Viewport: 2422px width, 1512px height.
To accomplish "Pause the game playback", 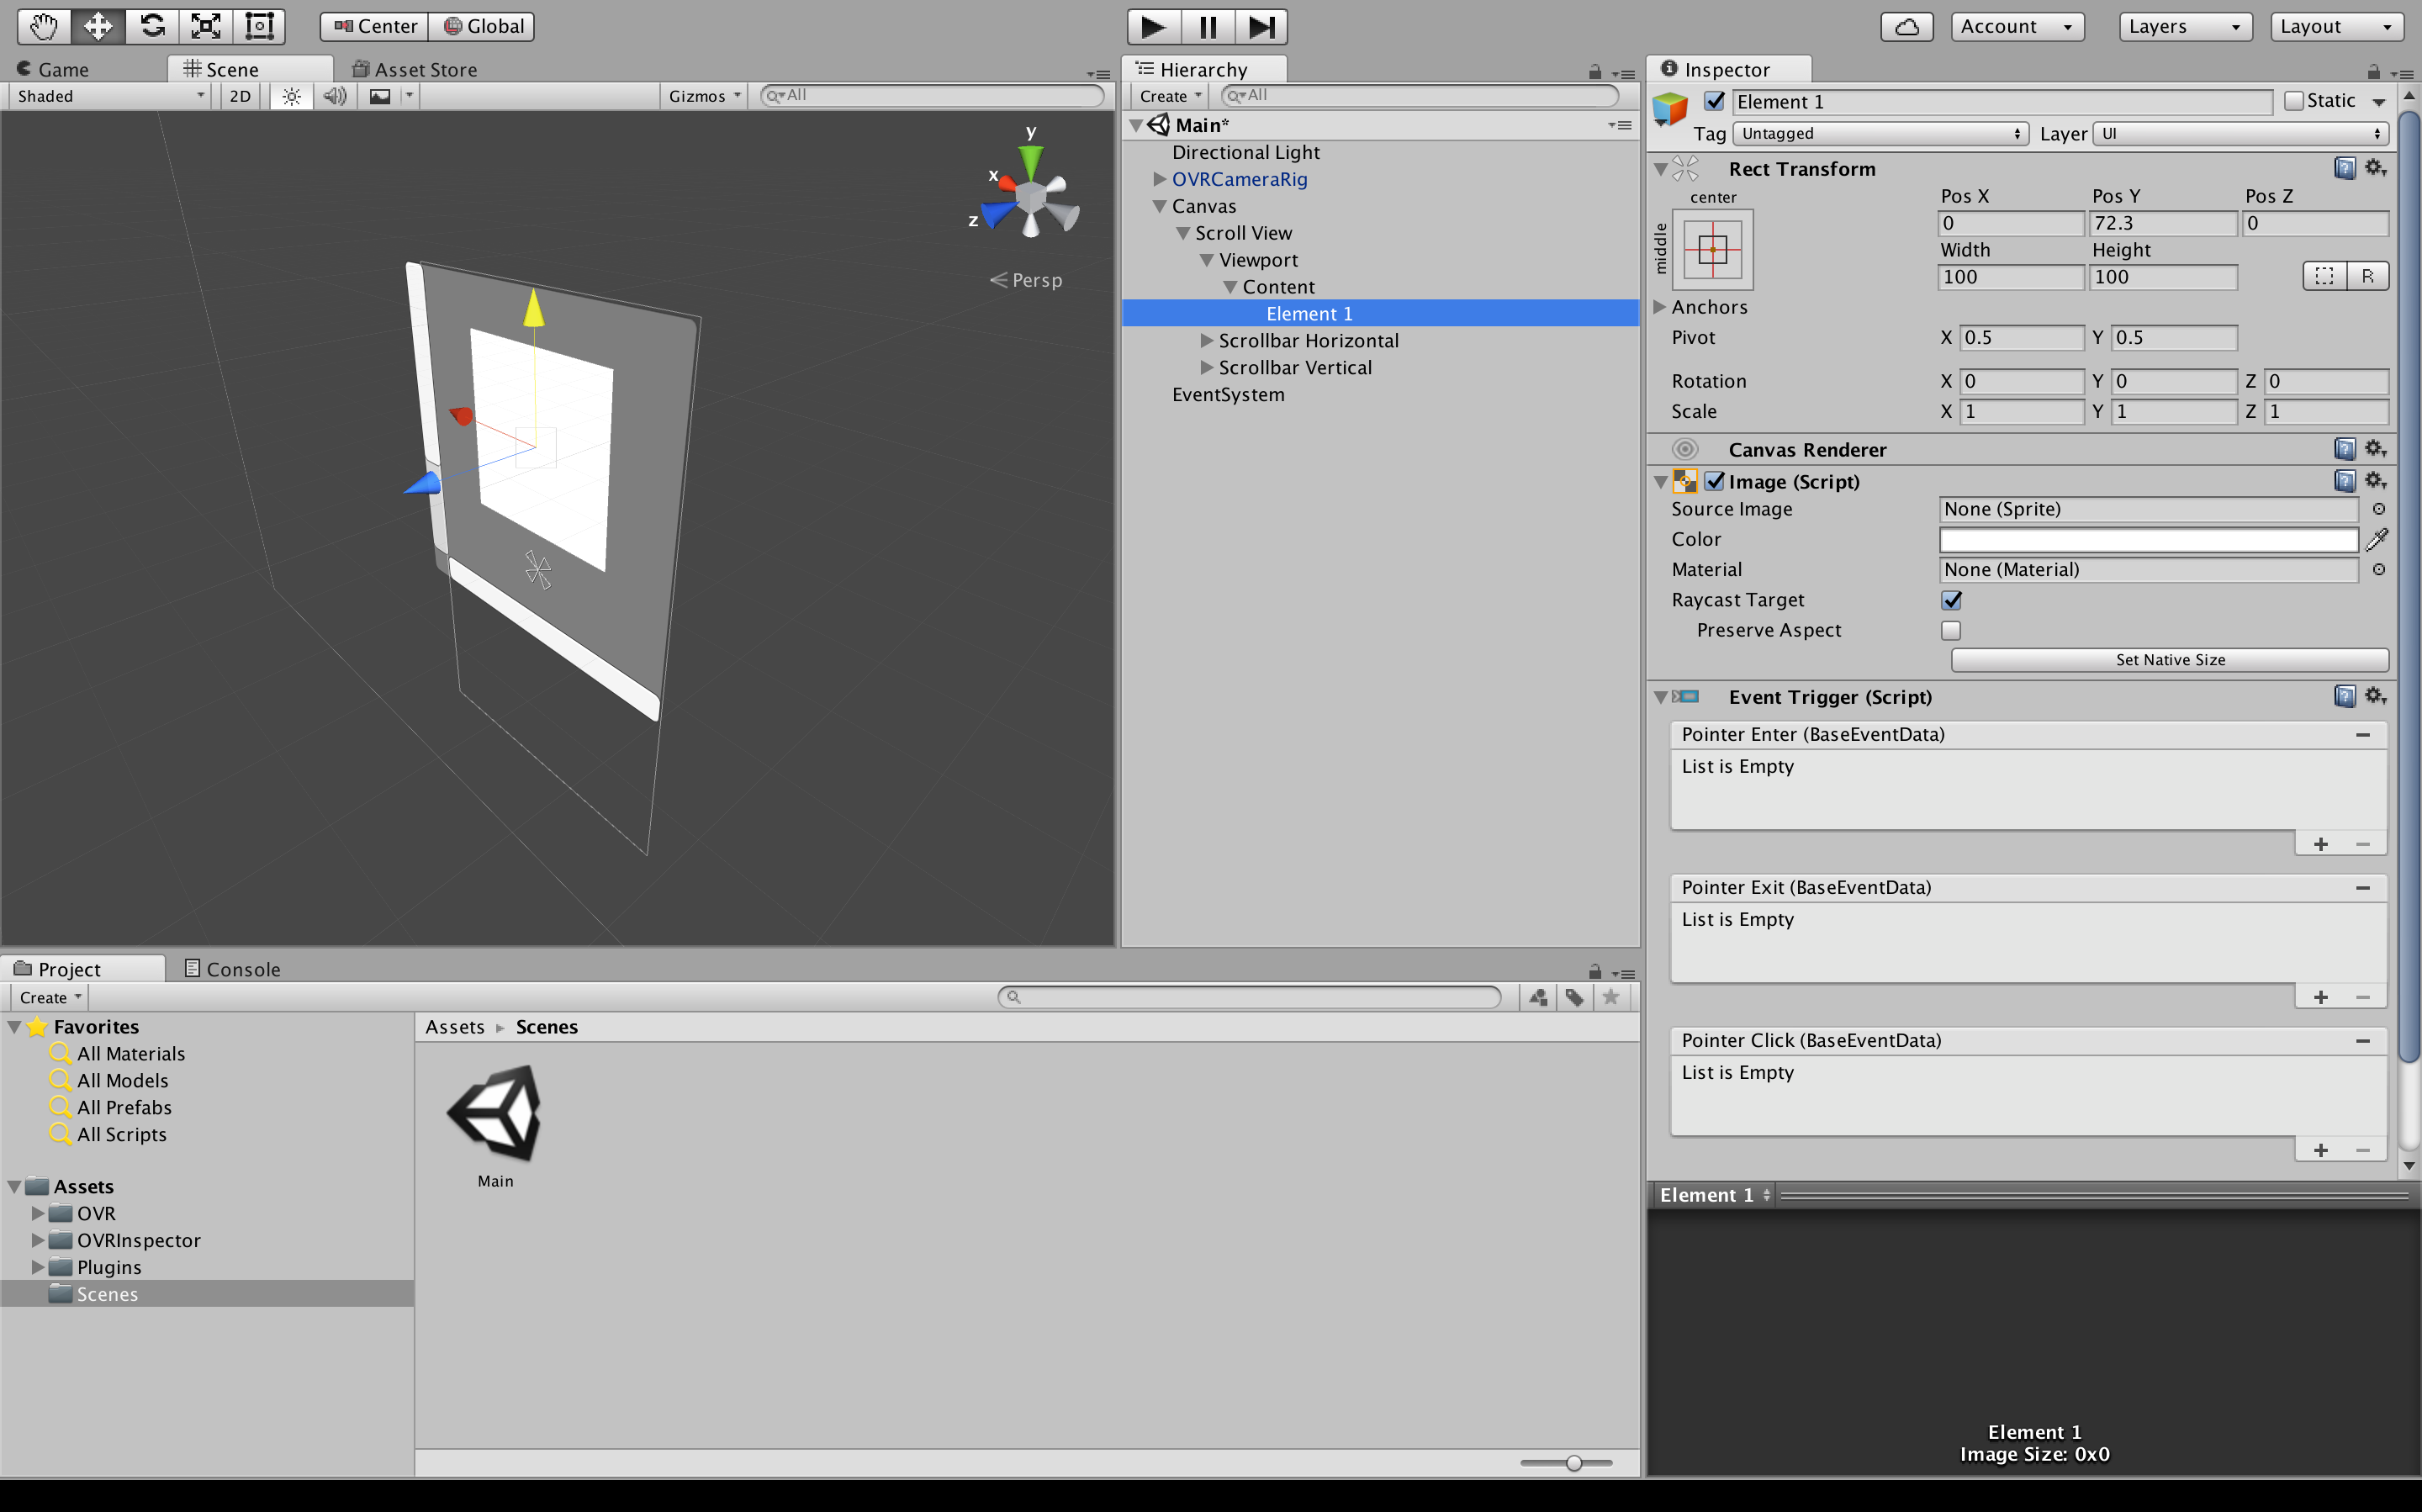I will pos(1206,26).
